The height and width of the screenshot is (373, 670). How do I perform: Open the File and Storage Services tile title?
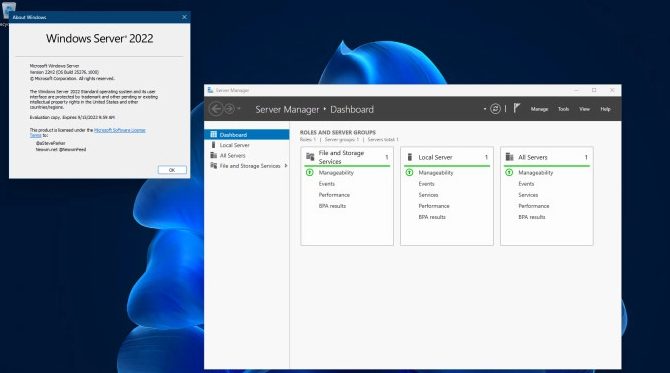point(341,157)
